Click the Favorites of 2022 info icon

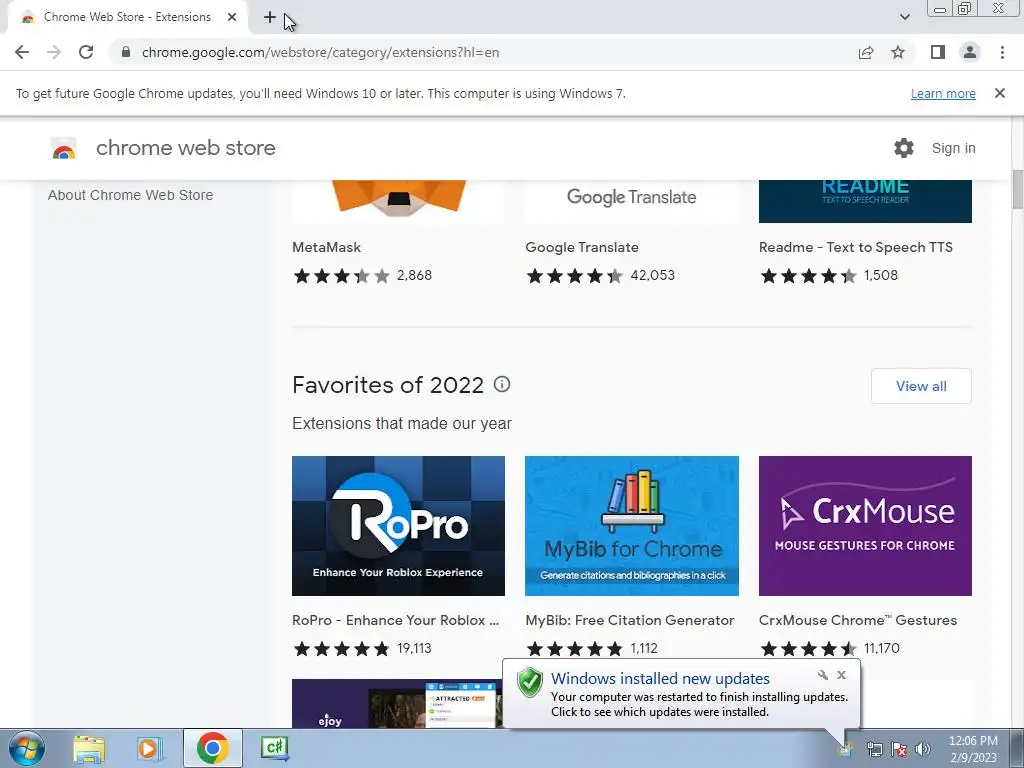click(x=502, y=384)
